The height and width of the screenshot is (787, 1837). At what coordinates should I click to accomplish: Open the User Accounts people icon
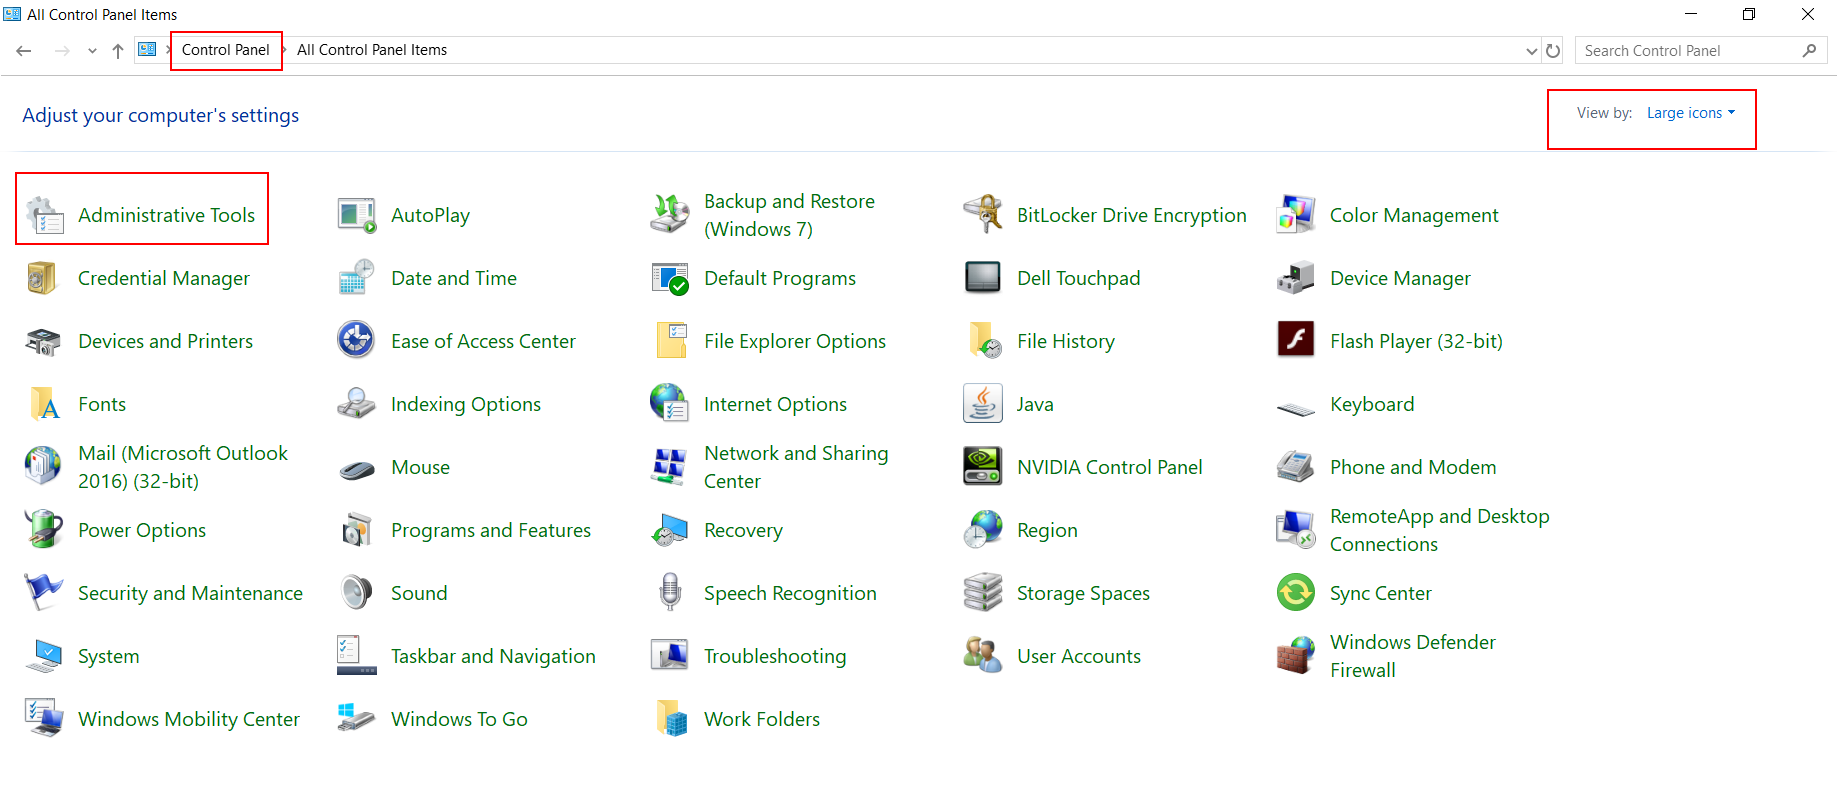[983, 656]
